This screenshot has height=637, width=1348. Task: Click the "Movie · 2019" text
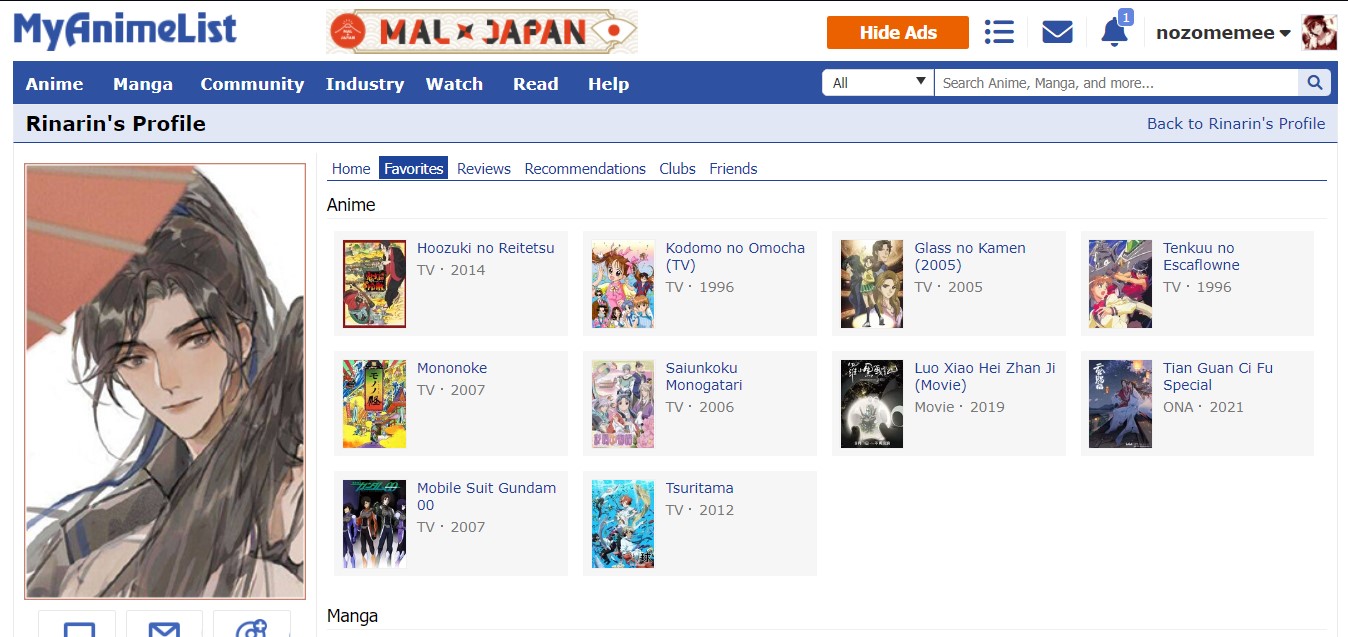coord(960,407)
